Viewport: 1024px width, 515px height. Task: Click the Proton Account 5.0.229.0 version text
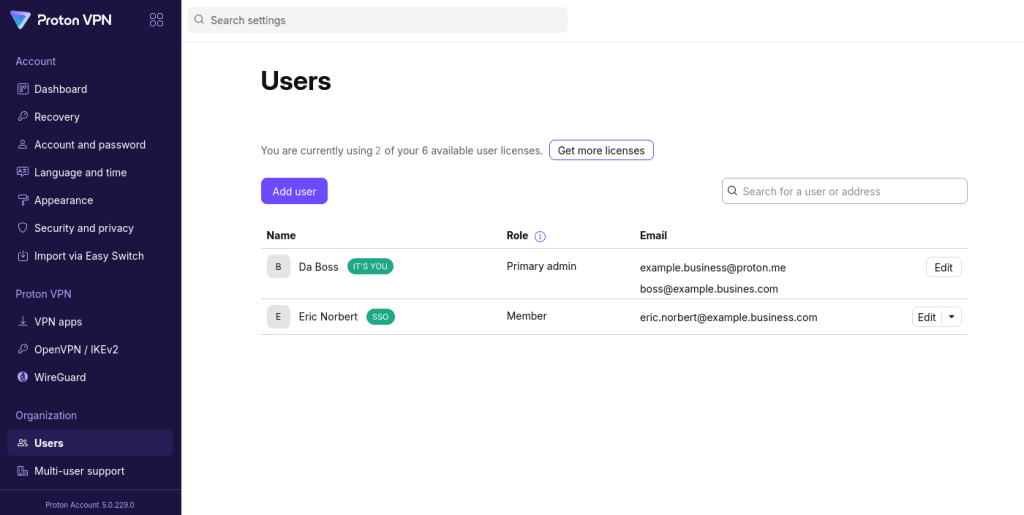(90, 505)
